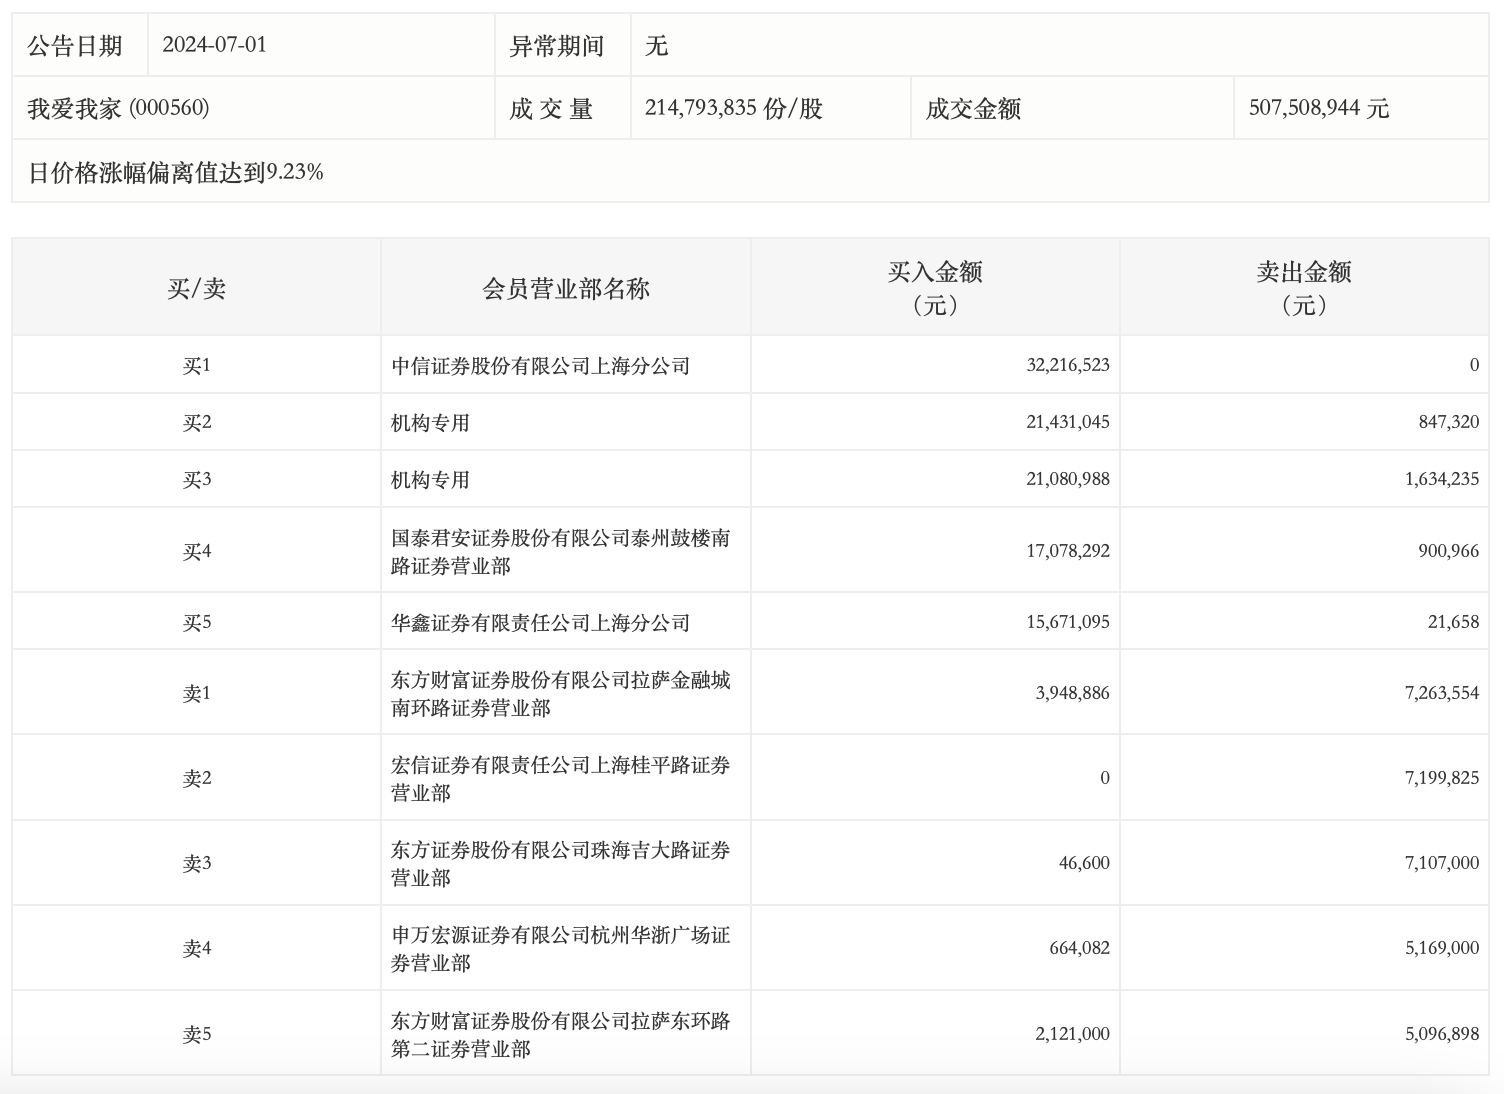Open 国泰君安证券 泰州鼓楼南路 branch entry
The height and width of the screenshot is (1094, 1504).
coord(560,552)
